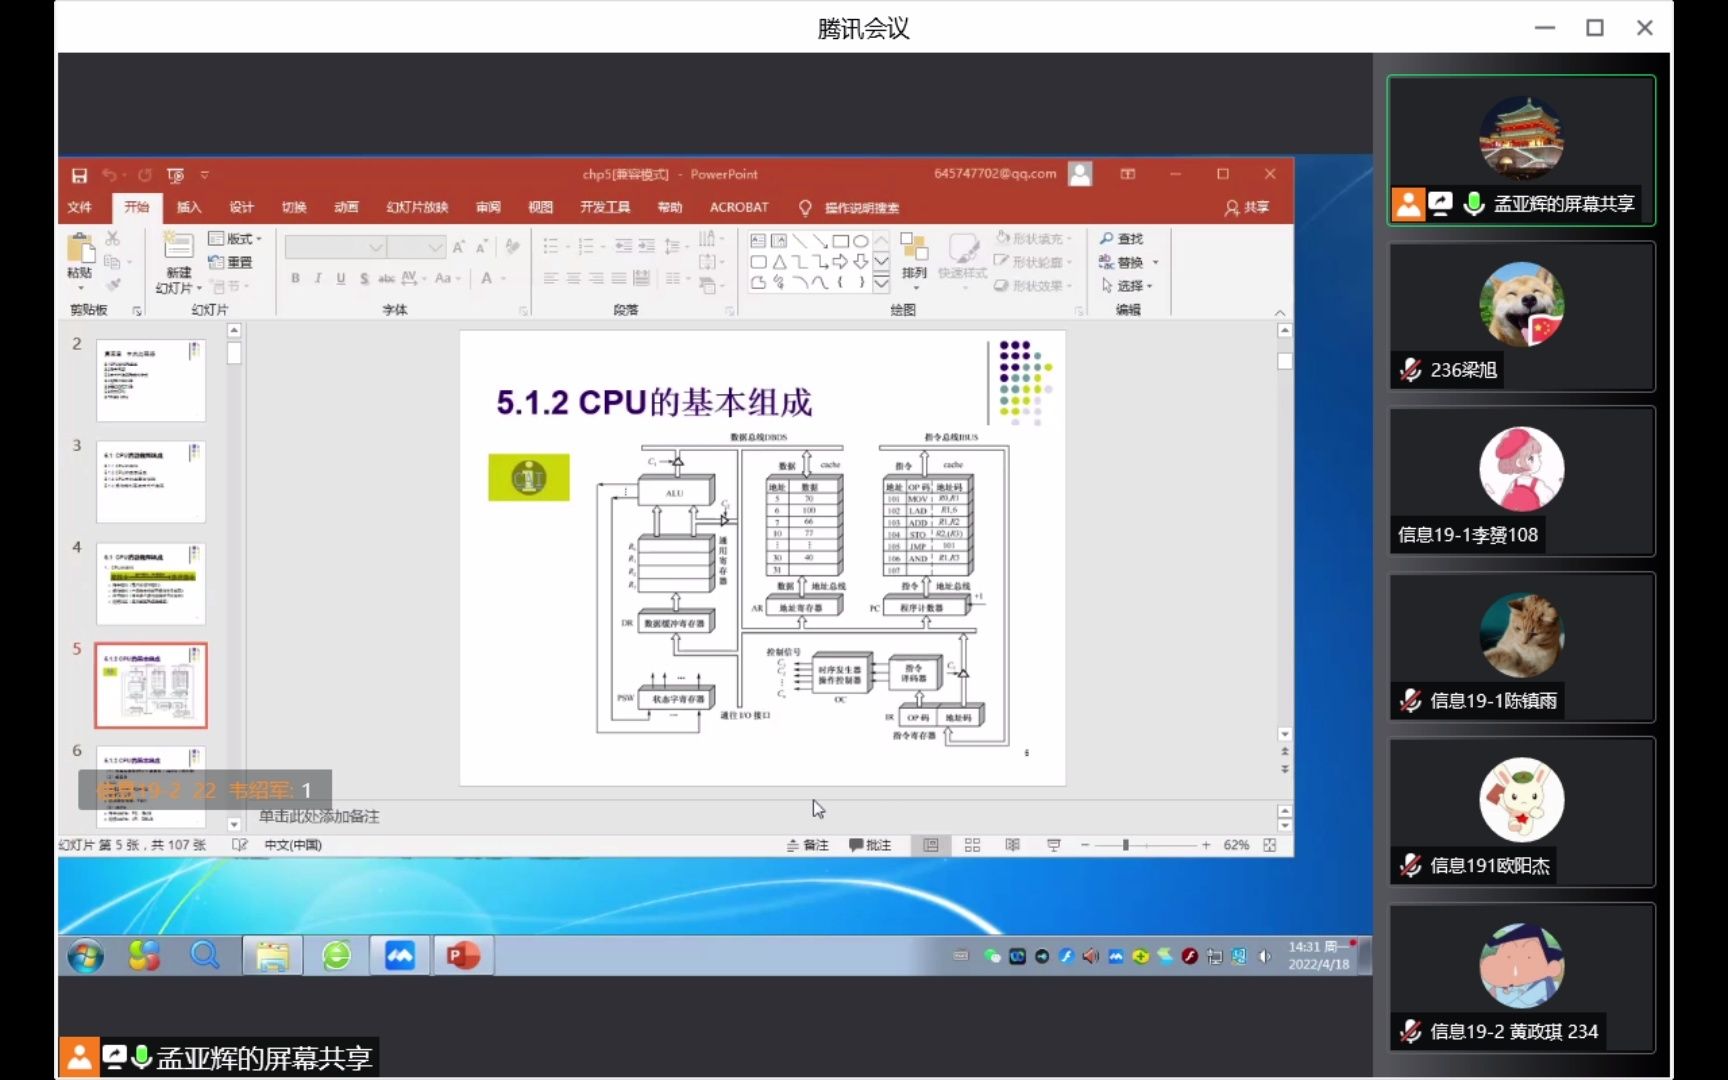This screenshot has width=1728, height=1080.
Task: Select the triangle shape in gallery
Action: pyautogui.click(x=779, y=262)
